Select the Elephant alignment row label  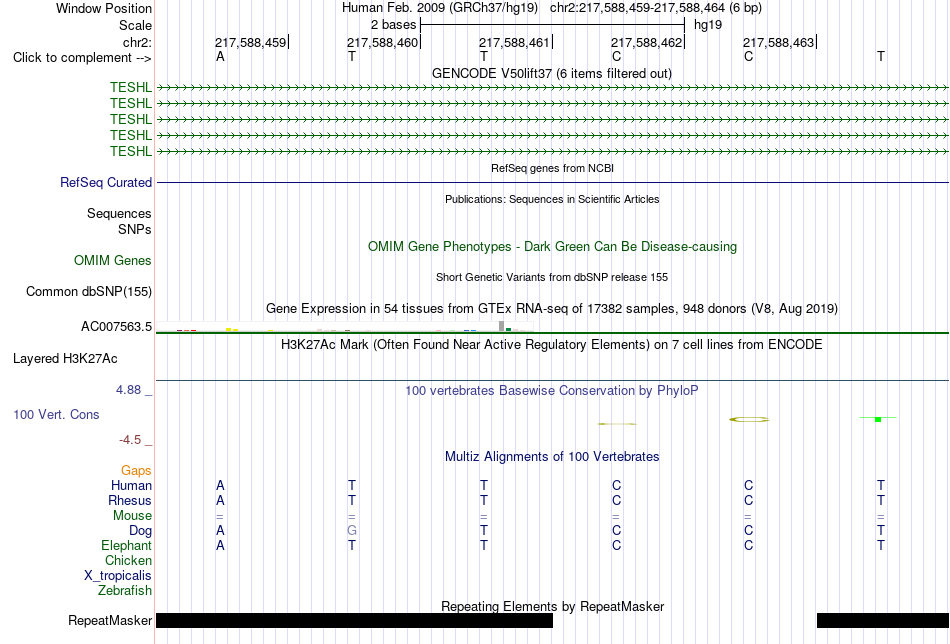(x=127, y=545)
